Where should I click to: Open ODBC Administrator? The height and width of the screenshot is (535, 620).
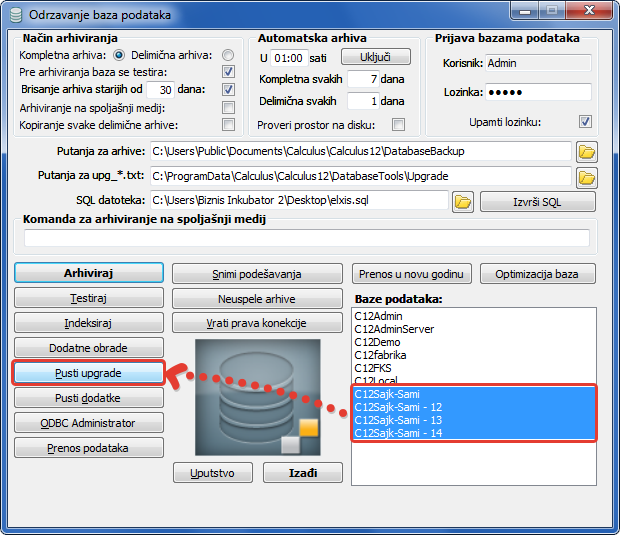pos(88,423)
